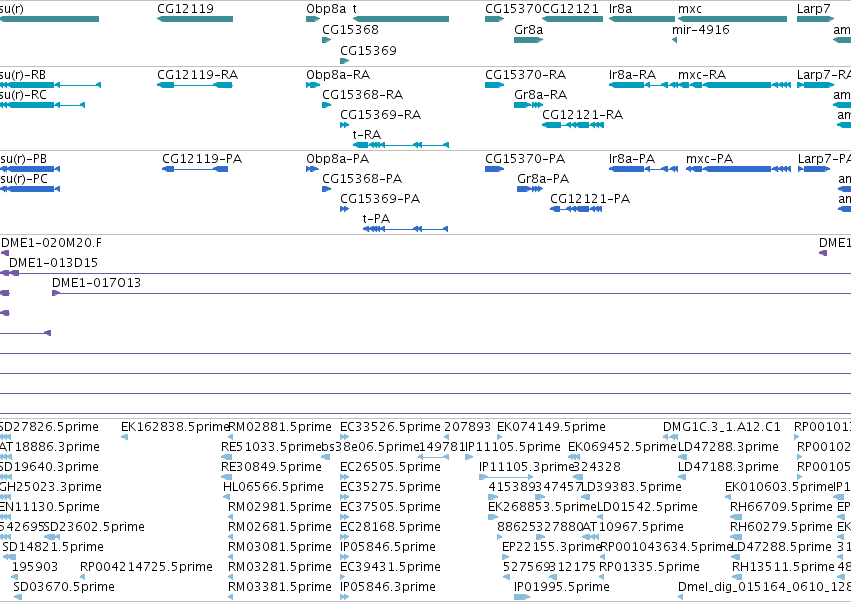Select the Gr8a-PA protein
The height and width of the screenshot is (602, 851).
(x=530, y=189)
